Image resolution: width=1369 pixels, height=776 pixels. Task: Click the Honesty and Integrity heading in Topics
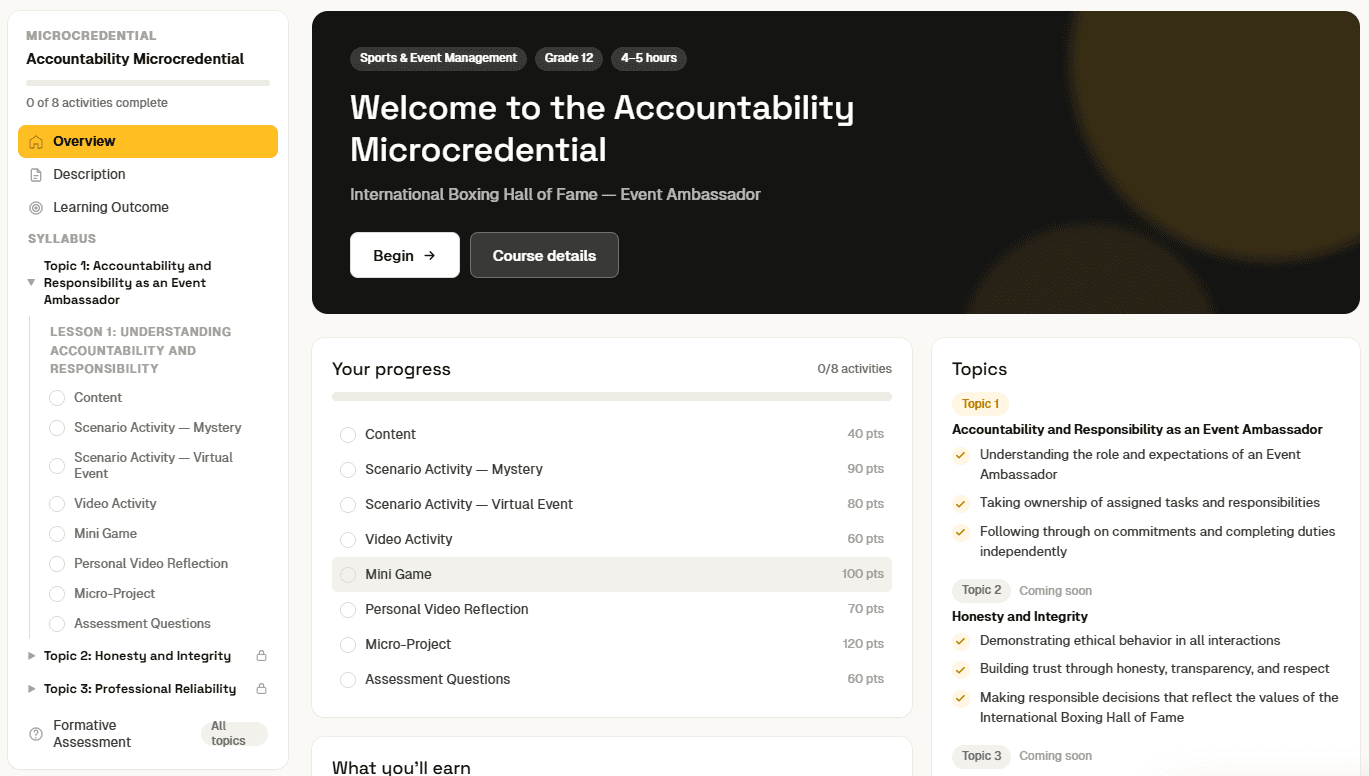1020,616
